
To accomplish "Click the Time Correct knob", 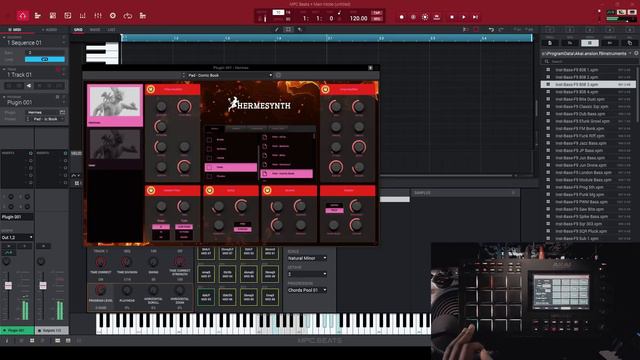I will click(x=100, y=262).
